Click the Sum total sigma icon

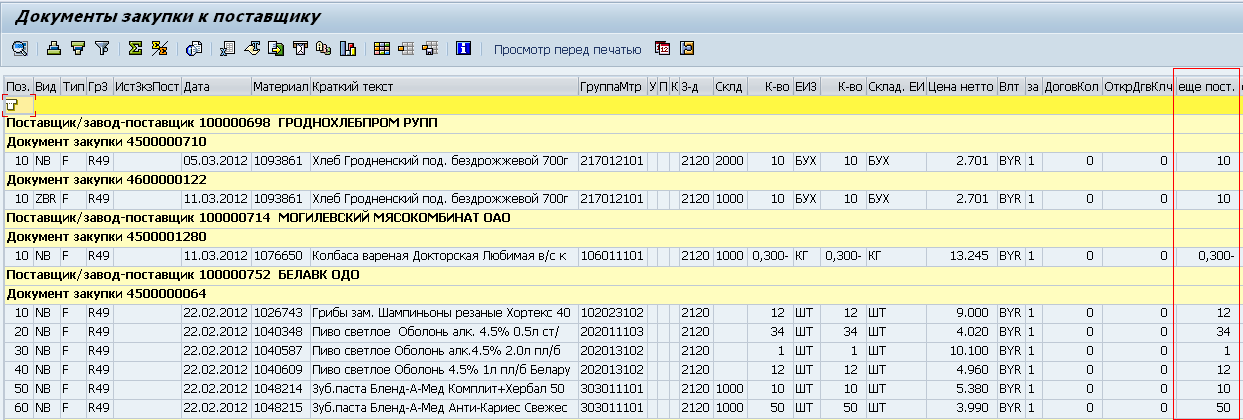(x=135, y=48)
